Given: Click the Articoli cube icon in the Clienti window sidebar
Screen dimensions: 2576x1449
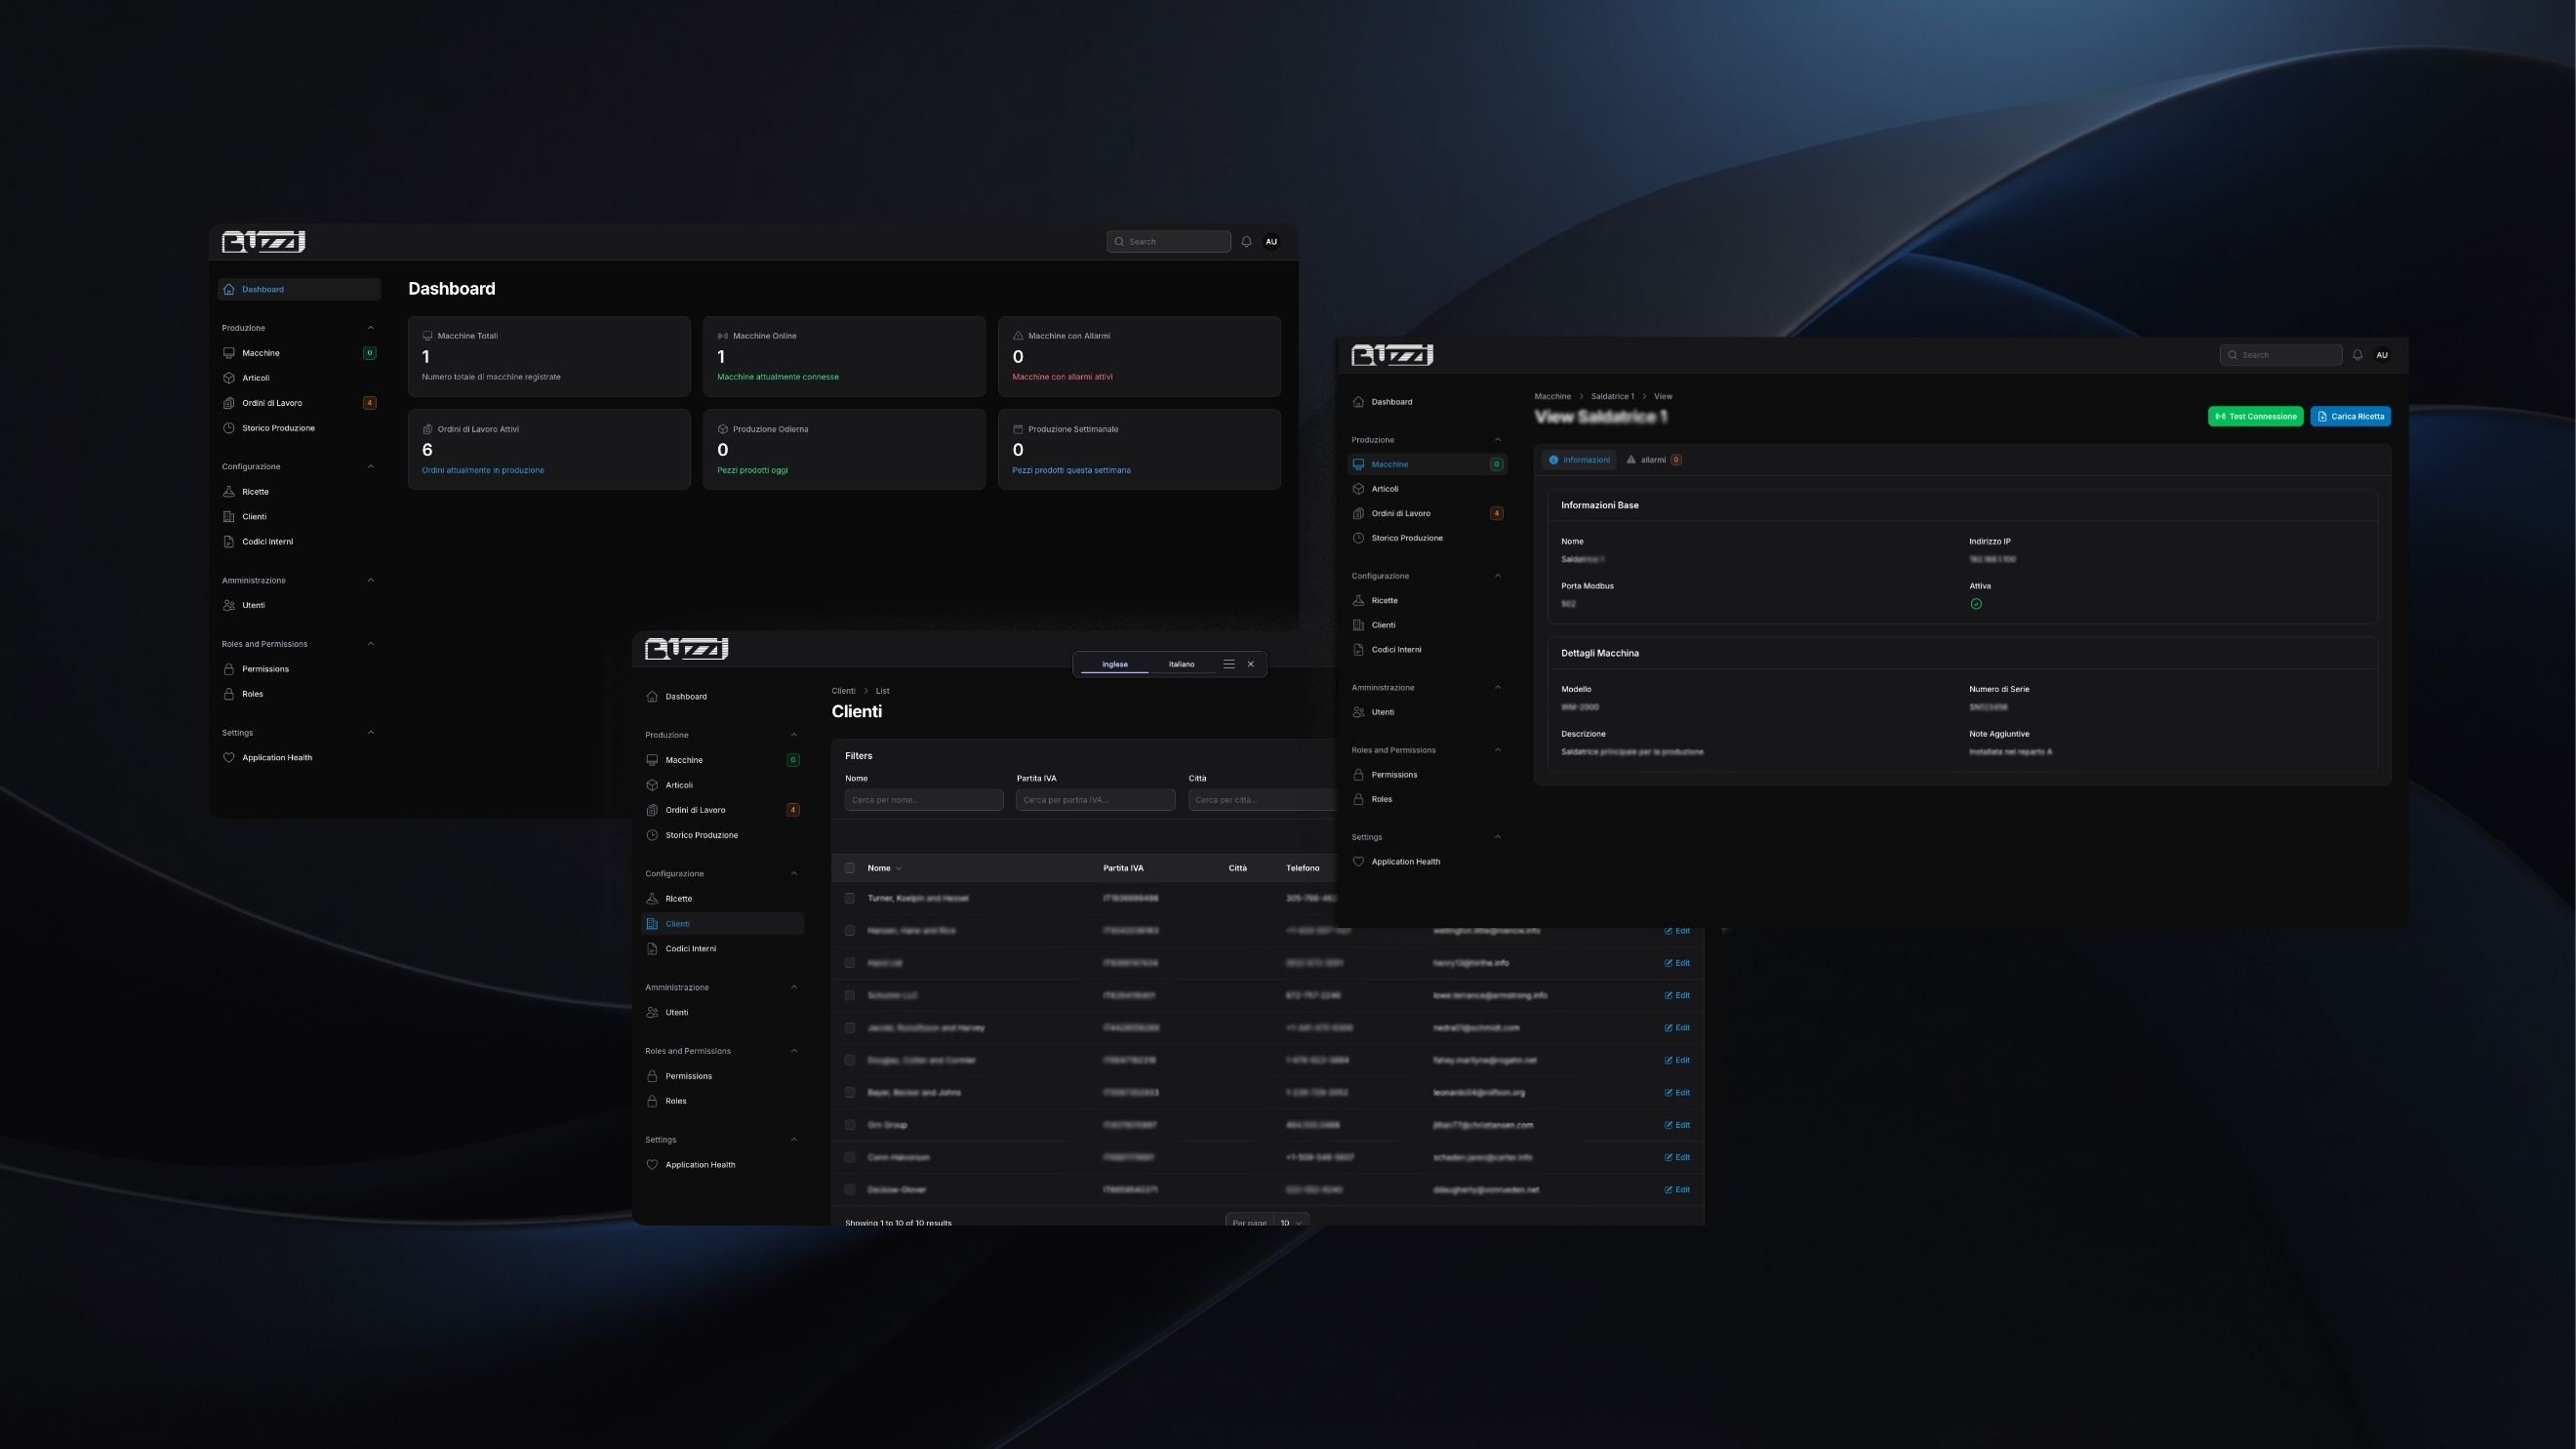Looking at the screenshot, I should pos(652,785).
